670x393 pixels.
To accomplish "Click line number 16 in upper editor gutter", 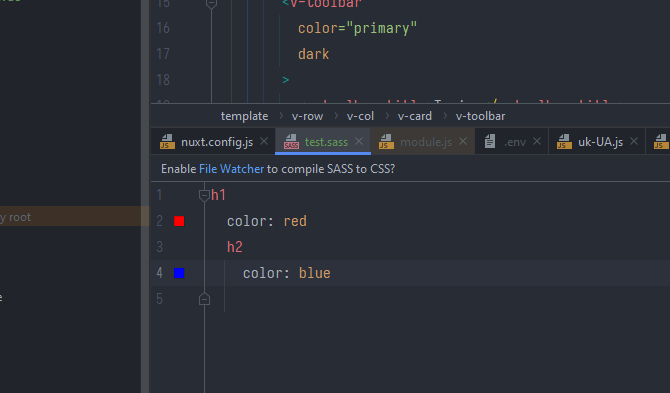I will (163, 28).
